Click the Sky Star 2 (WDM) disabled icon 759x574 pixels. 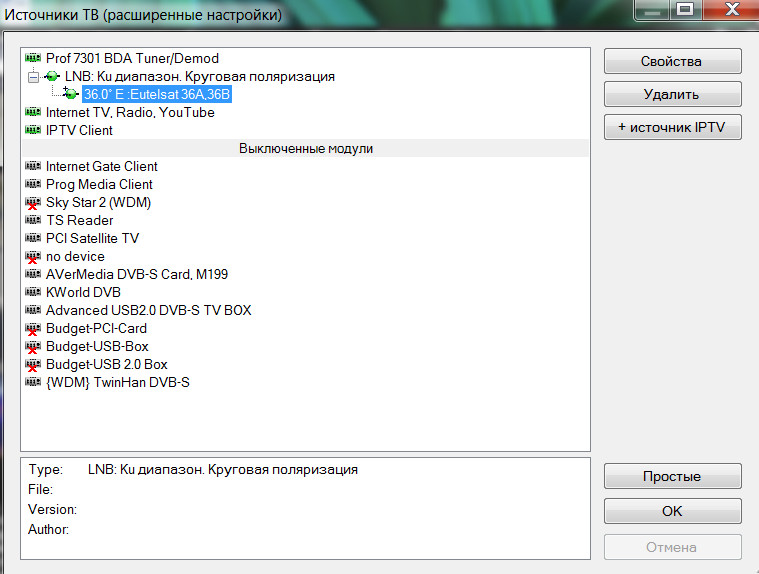[x=33, y=203]
